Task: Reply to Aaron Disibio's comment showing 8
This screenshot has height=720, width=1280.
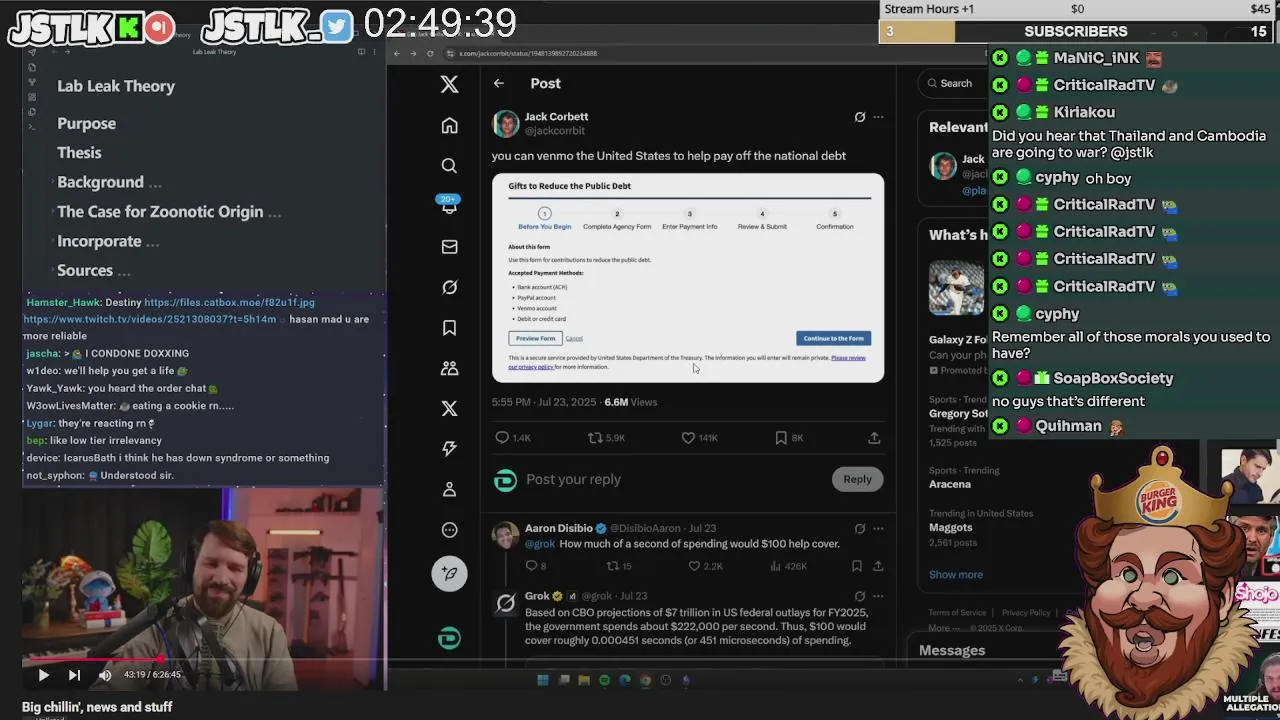Action: click(x=536, y=566)
